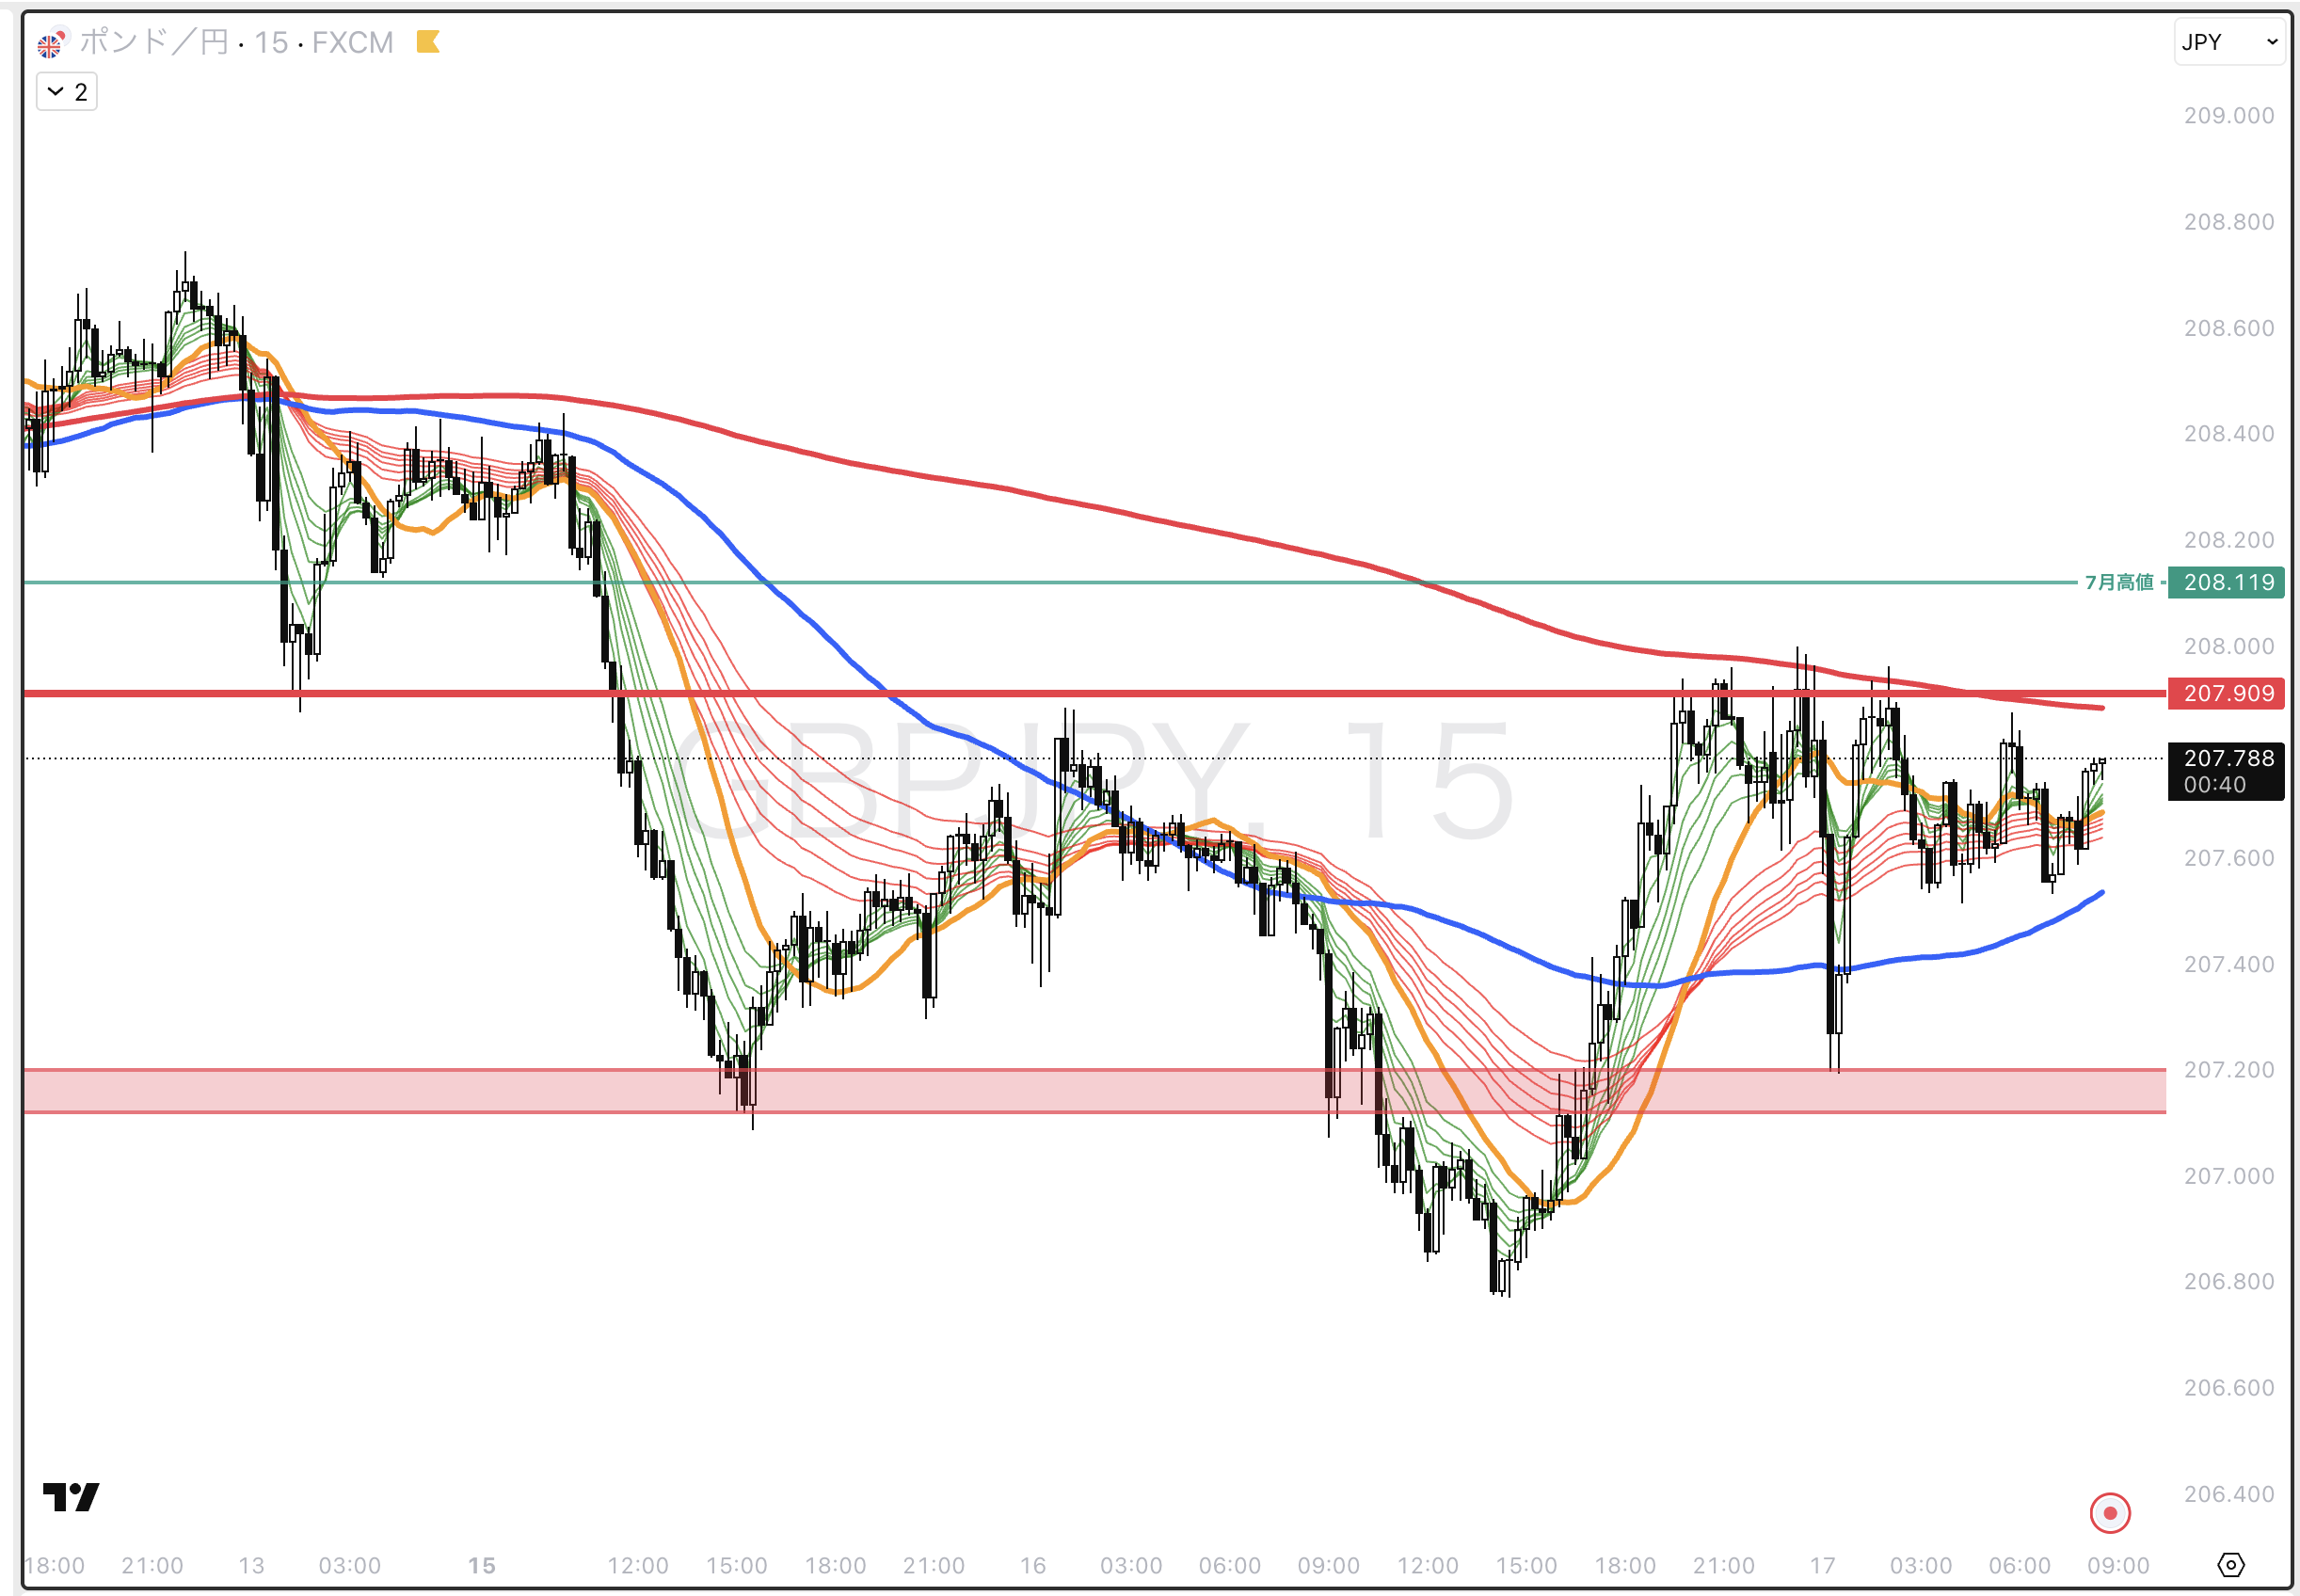Click the ポンド/円 symbol title
2300x1596 pixels.
coord(153,42)
